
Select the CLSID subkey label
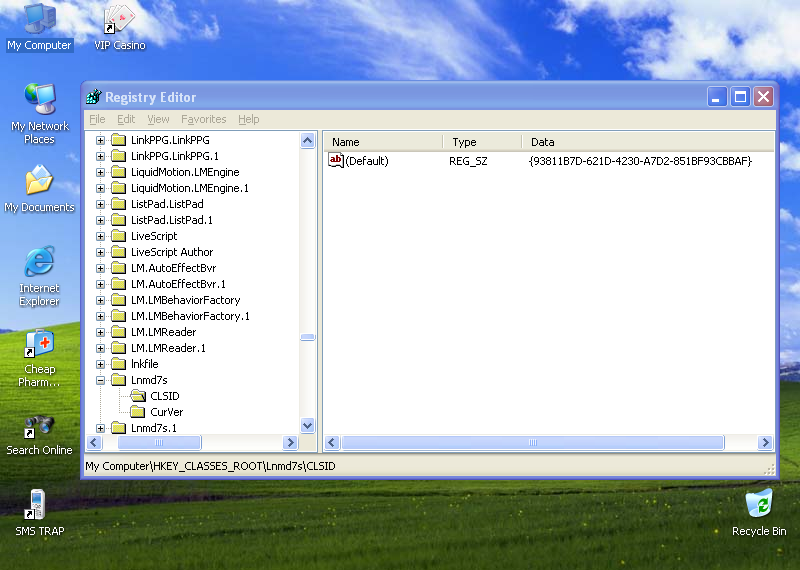165,396
